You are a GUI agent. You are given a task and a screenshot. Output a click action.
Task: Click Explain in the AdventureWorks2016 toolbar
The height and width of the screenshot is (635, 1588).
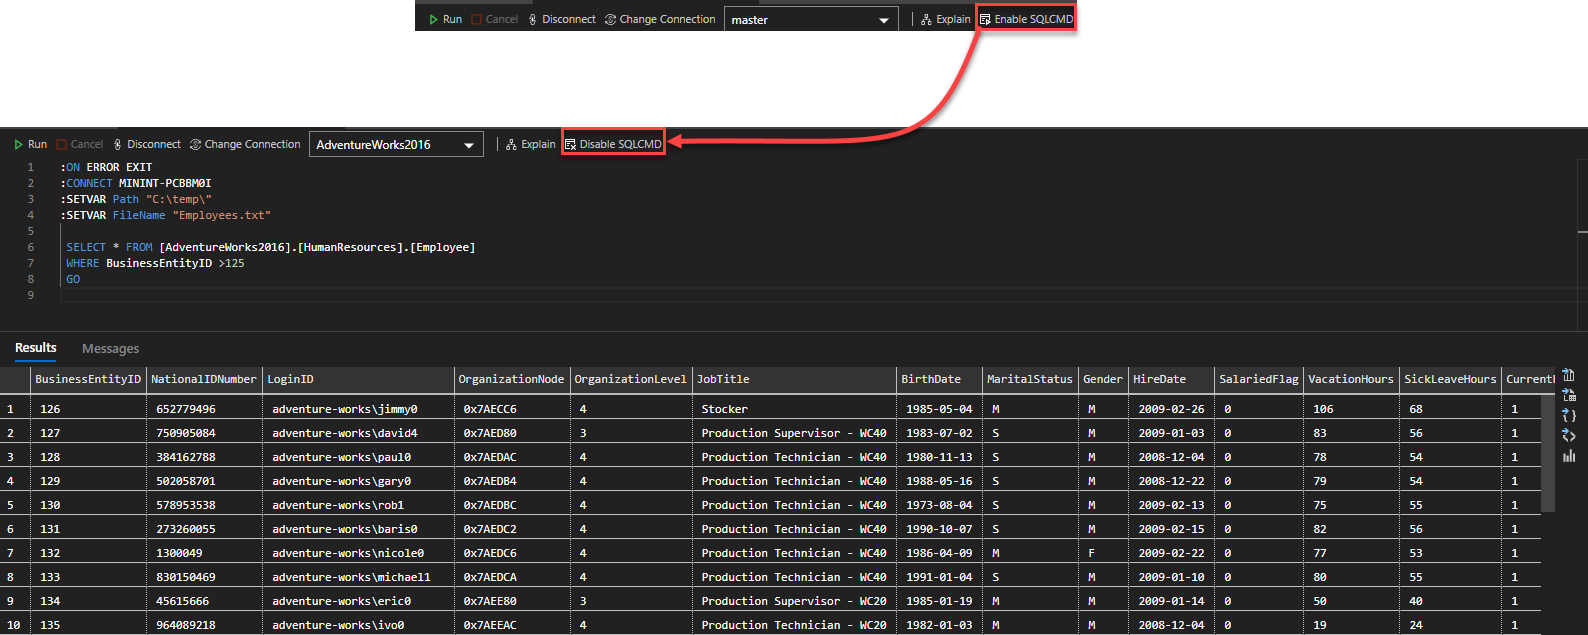tap(531, 144)
